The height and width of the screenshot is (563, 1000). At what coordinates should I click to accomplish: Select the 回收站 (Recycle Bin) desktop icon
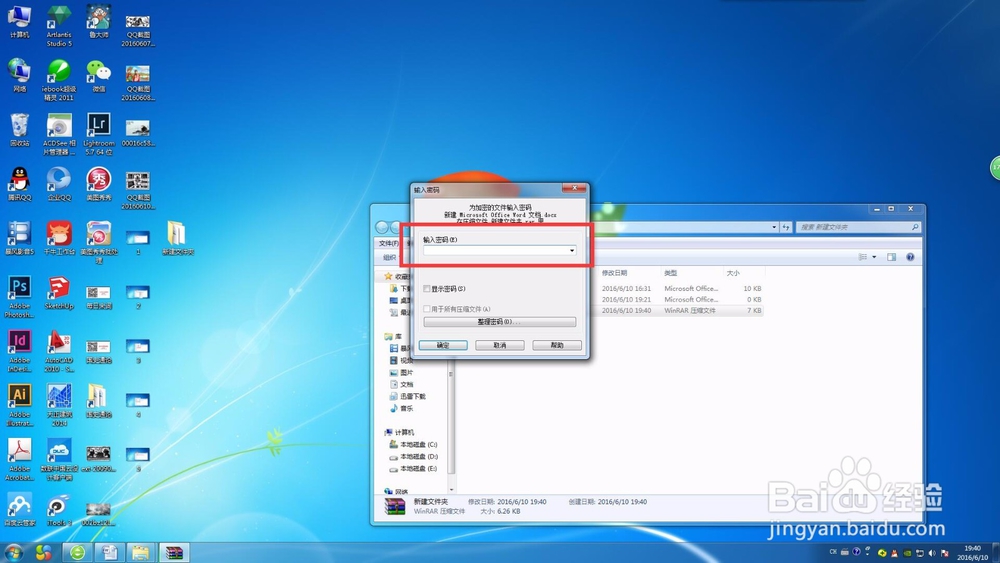19,129
